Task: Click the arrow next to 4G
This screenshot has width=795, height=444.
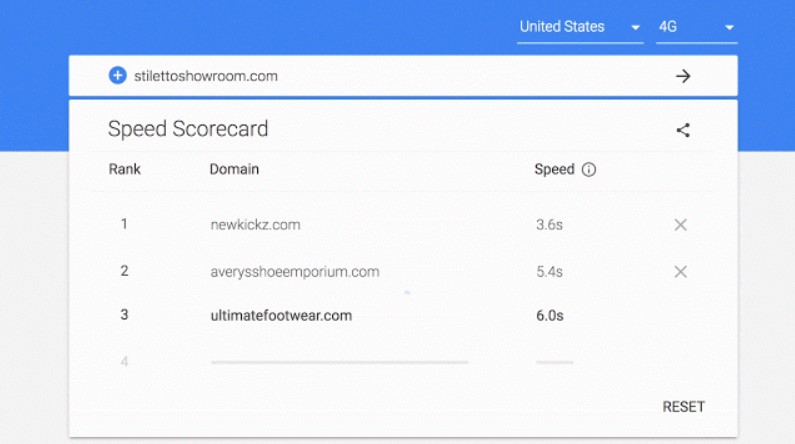Action: (730, 27)
